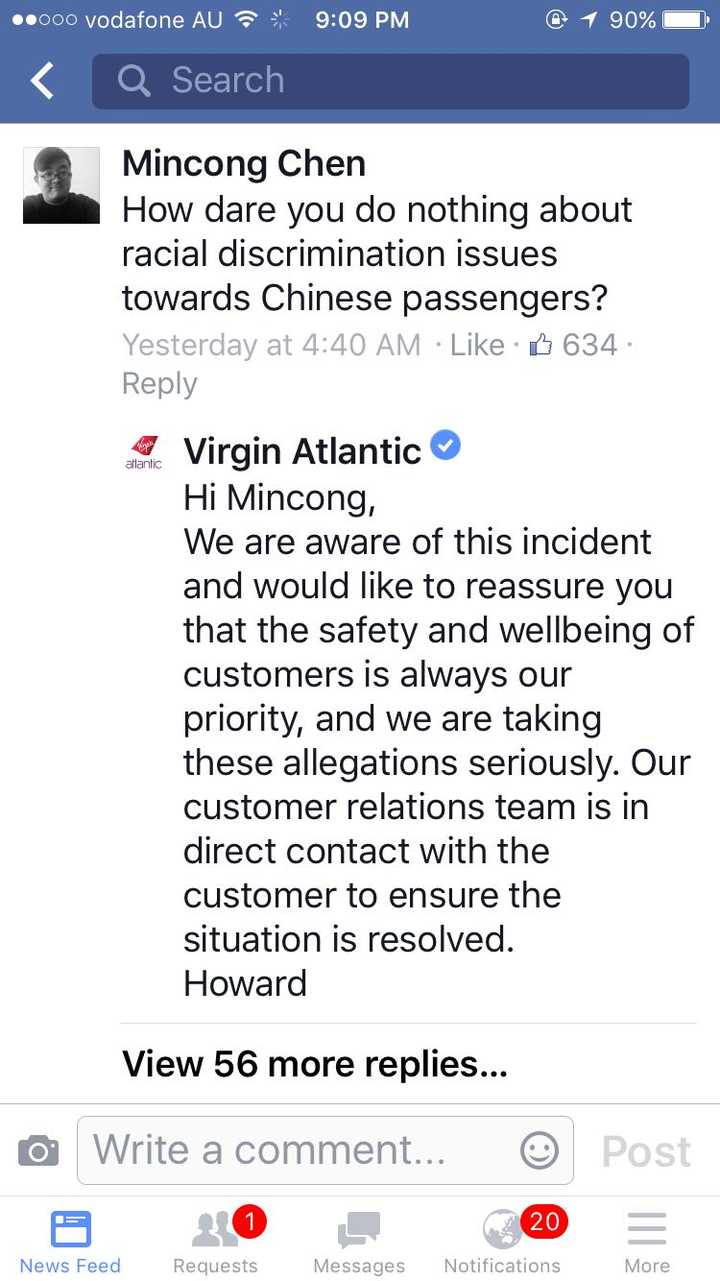Tap the verified badge next to Virgin Atlantic

pos(446,447)
